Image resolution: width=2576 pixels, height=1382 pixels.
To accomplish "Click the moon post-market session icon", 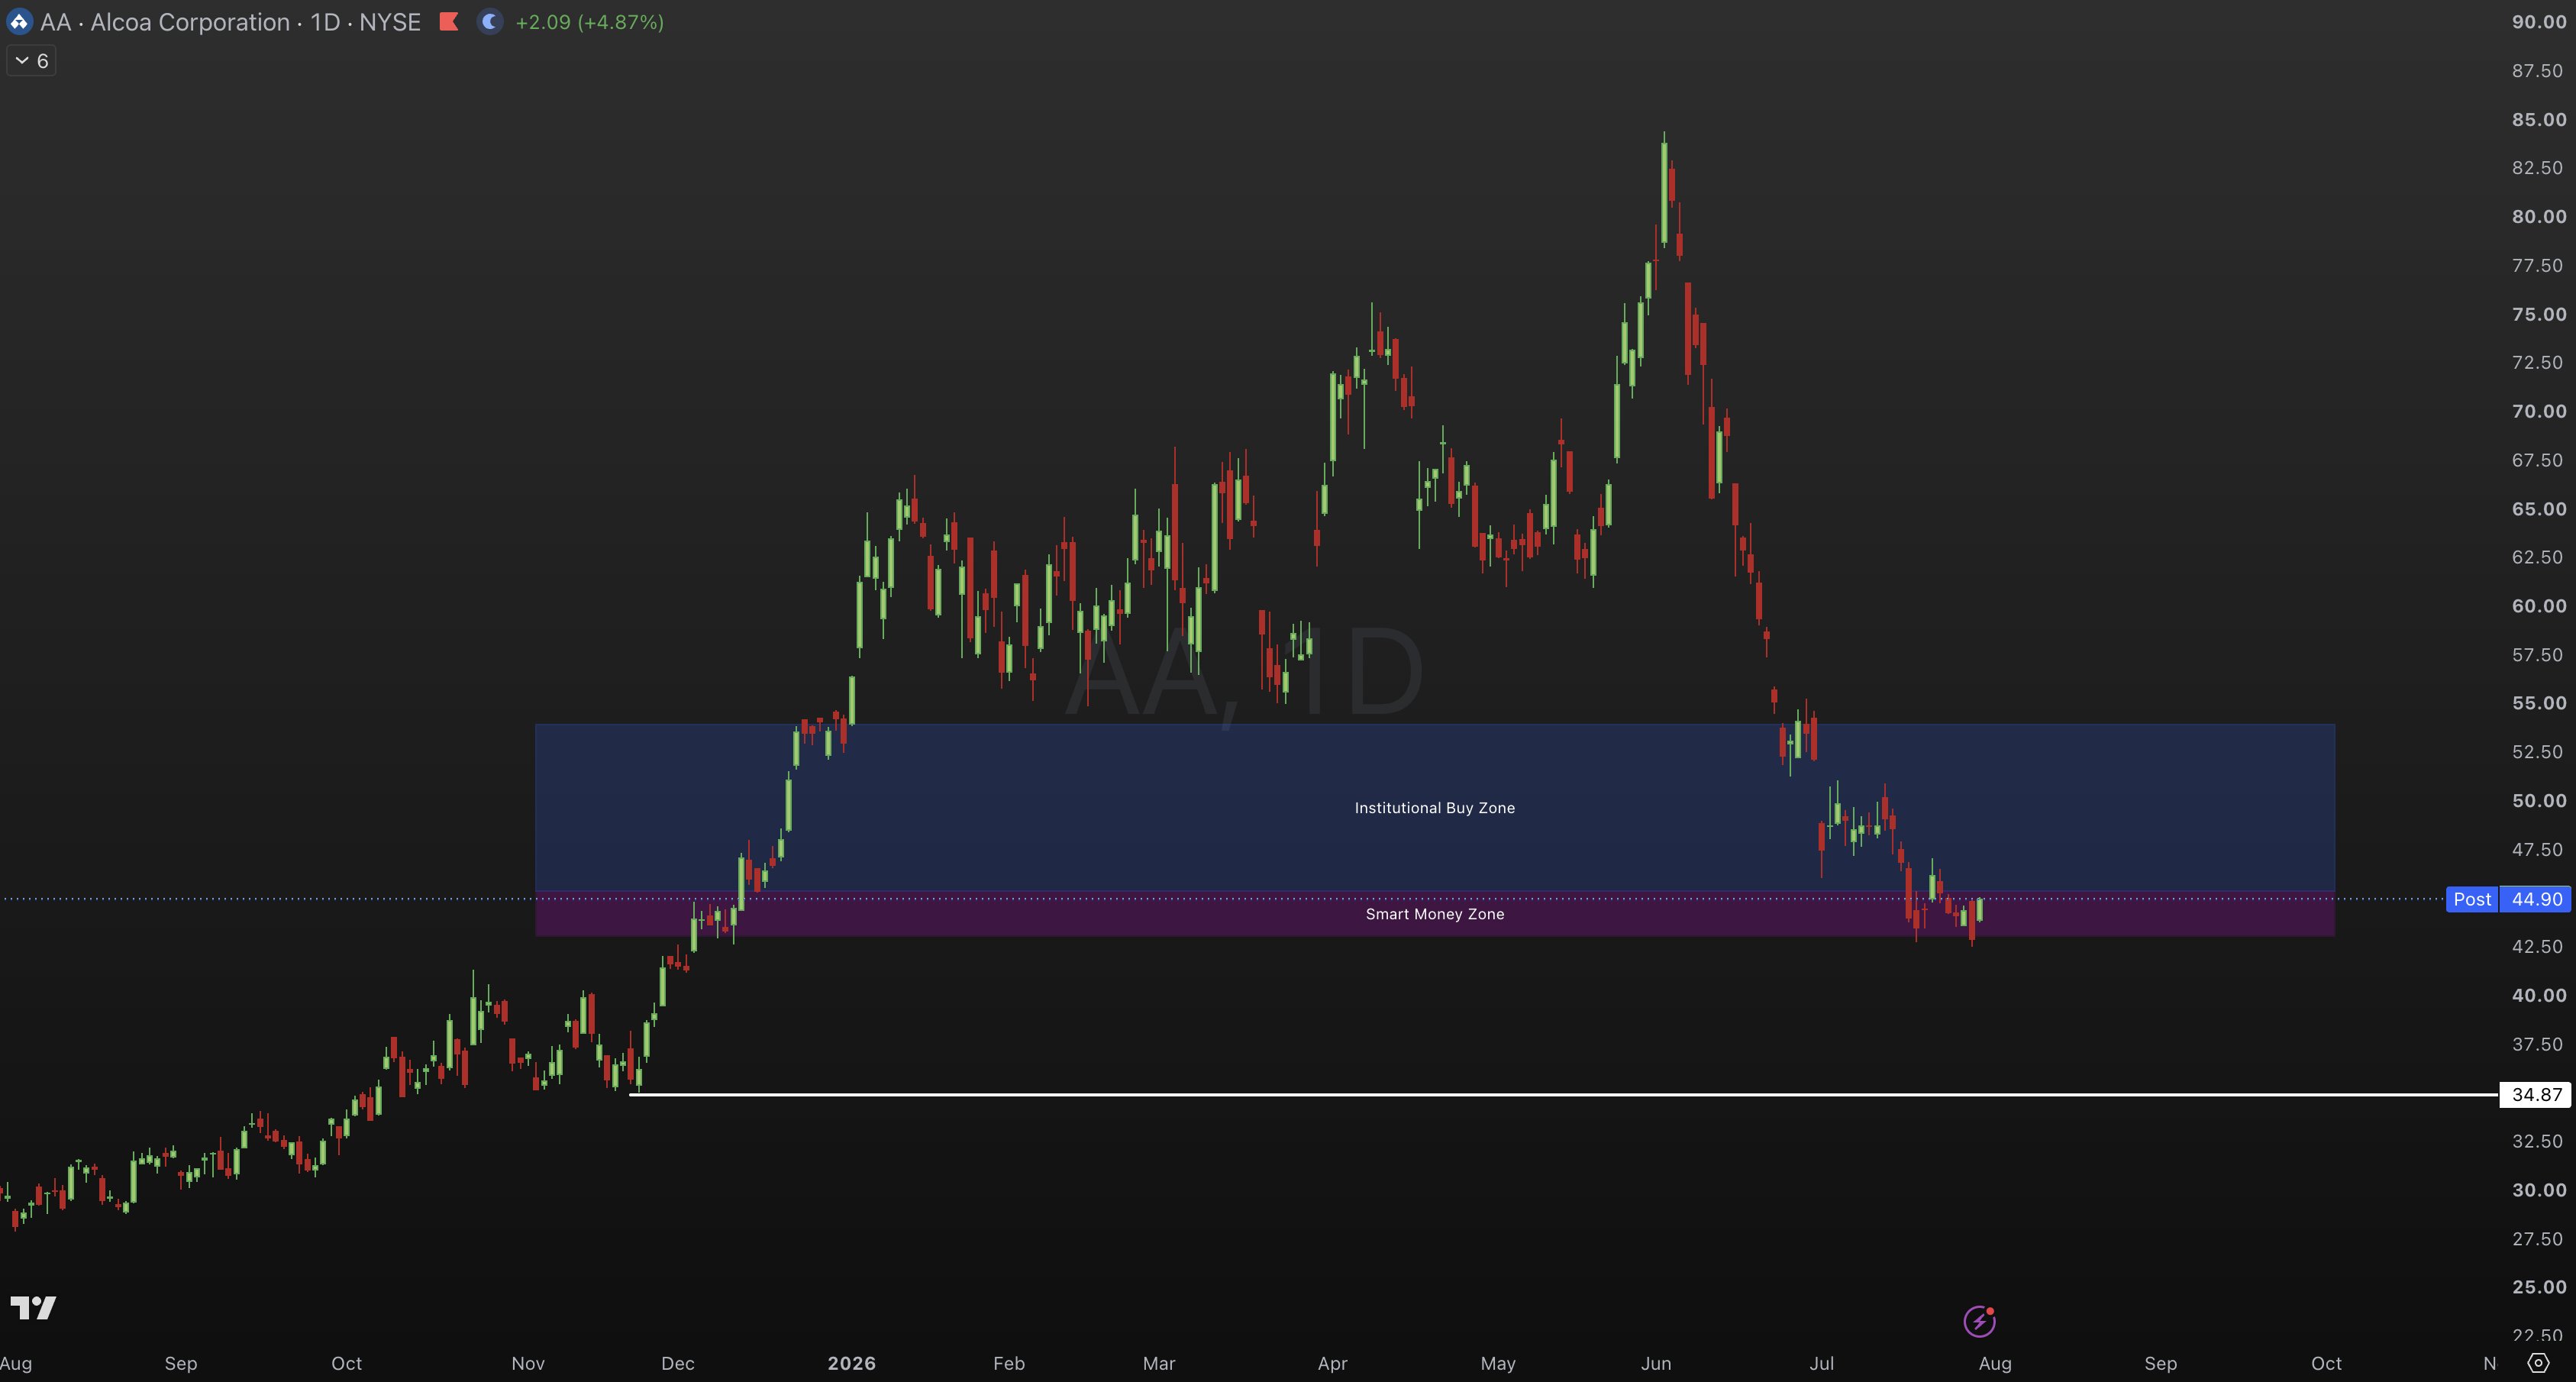I will pos(489,22).
